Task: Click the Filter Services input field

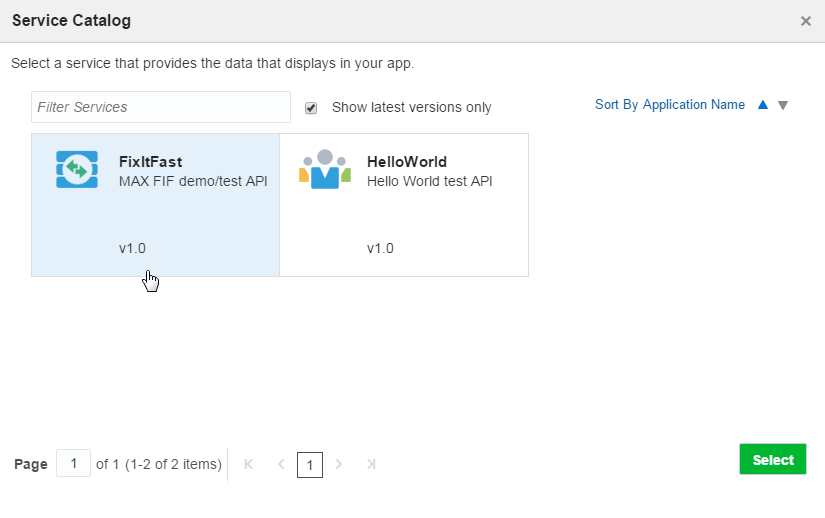Action: 161,107
